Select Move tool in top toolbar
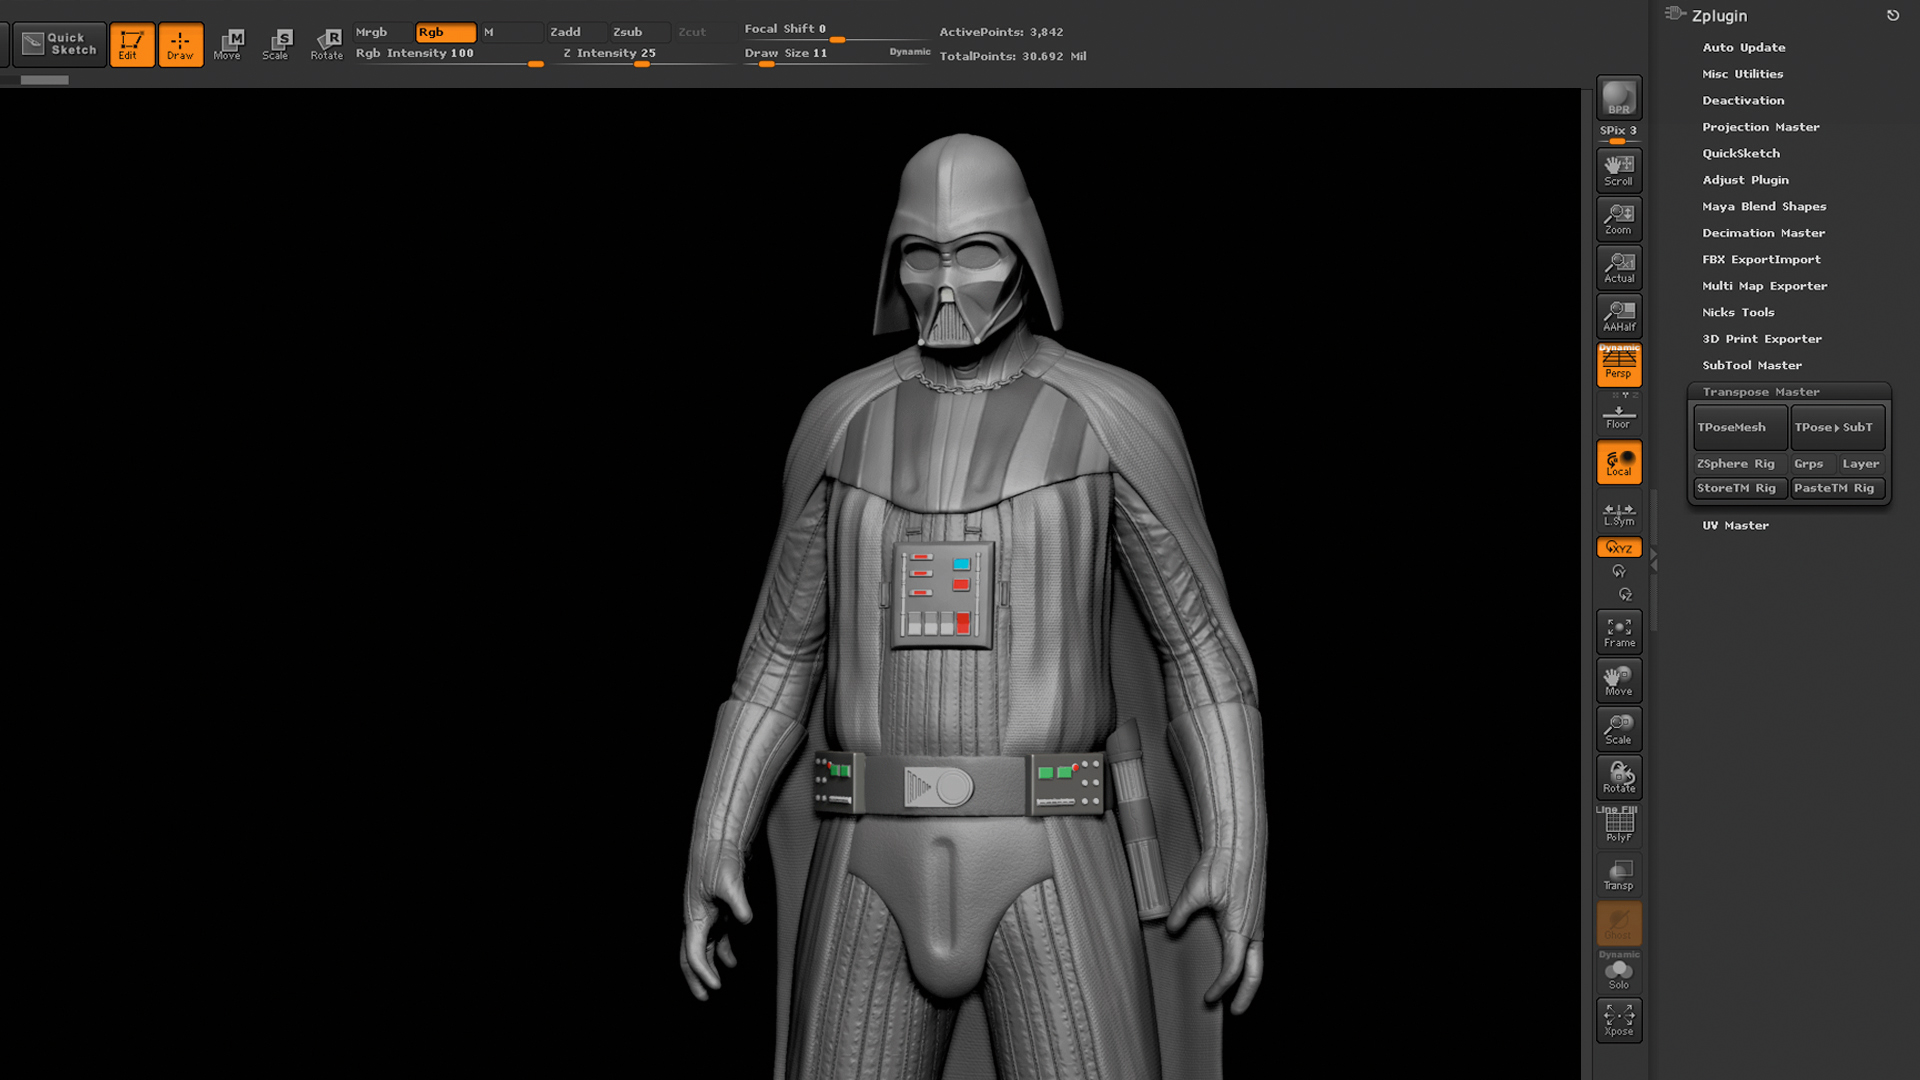 (229, 44)
